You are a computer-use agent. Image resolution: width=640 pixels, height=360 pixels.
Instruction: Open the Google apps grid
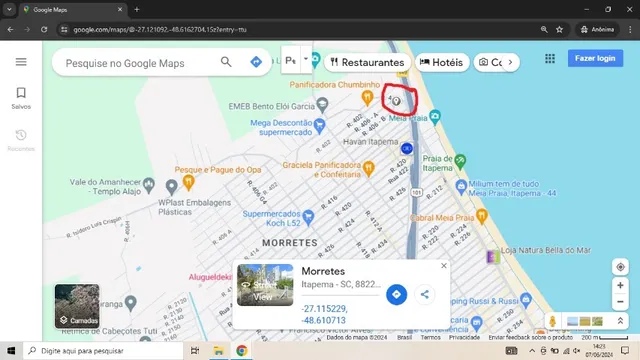coord(550,58)
